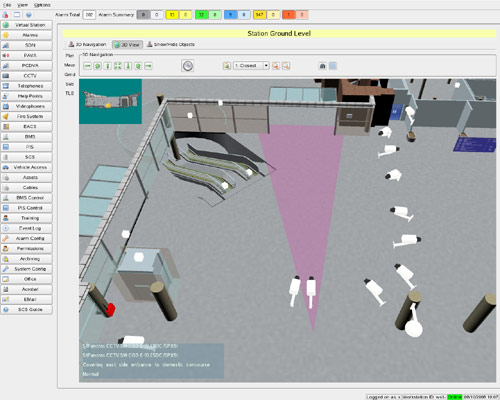The image size is (500, 400).
Task: Click the Permissions button
Action: pyautogui.click(x=27, y=249)
